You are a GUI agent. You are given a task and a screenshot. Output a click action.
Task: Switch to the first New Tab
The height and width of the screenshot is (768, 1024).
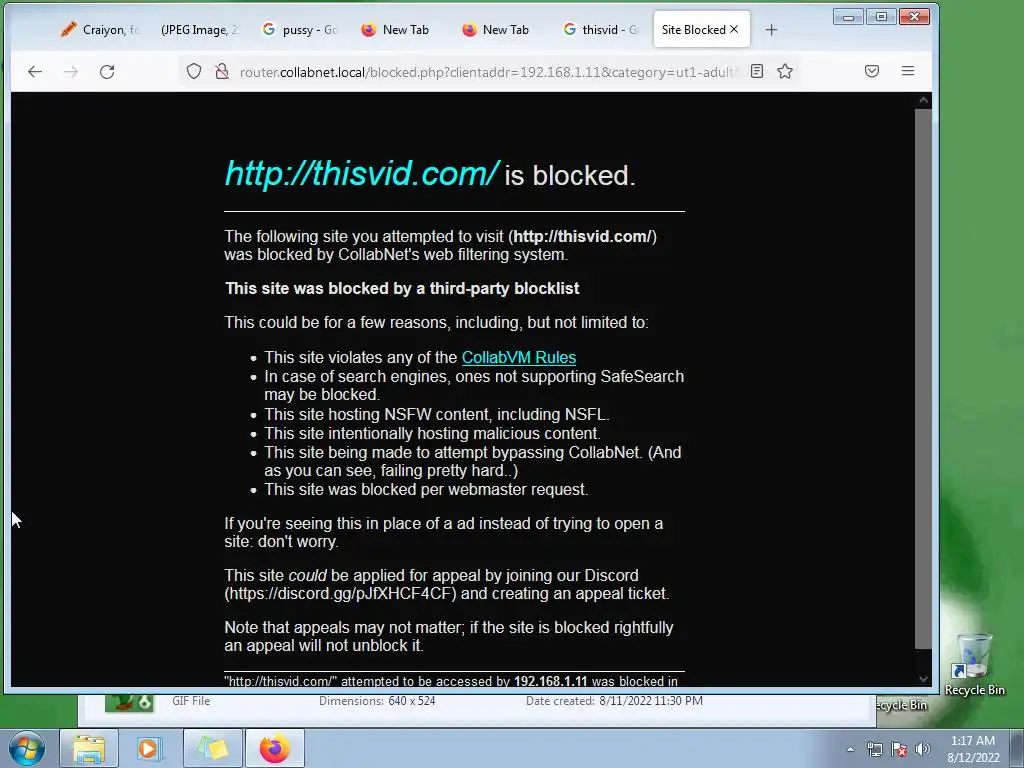point(396,30)
